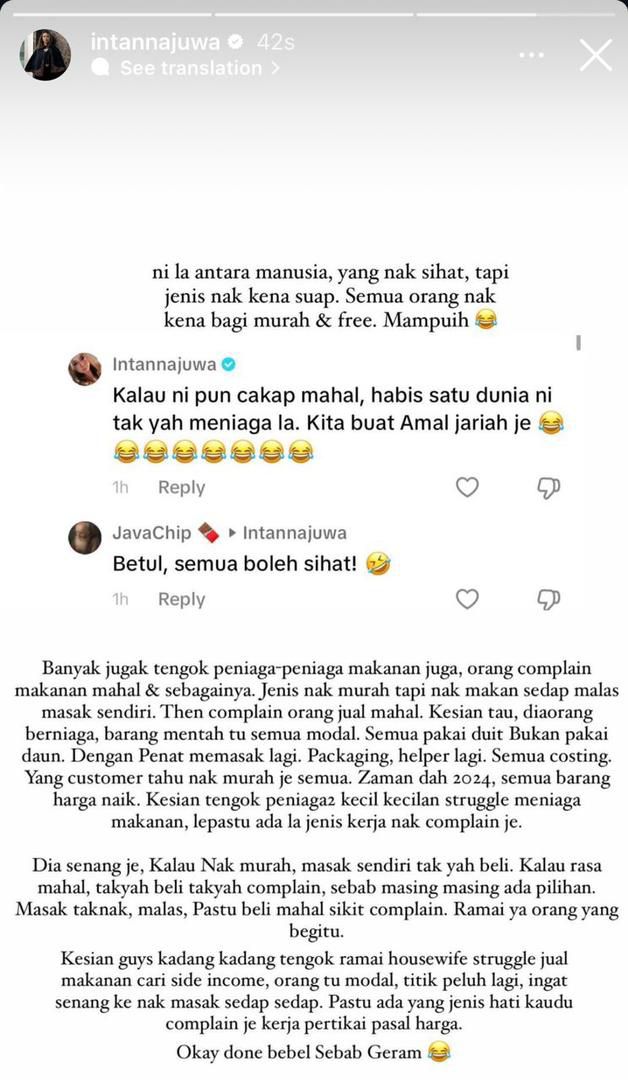
Task: Like JavaChip's comment with heart icon
Action: (468, 599)
